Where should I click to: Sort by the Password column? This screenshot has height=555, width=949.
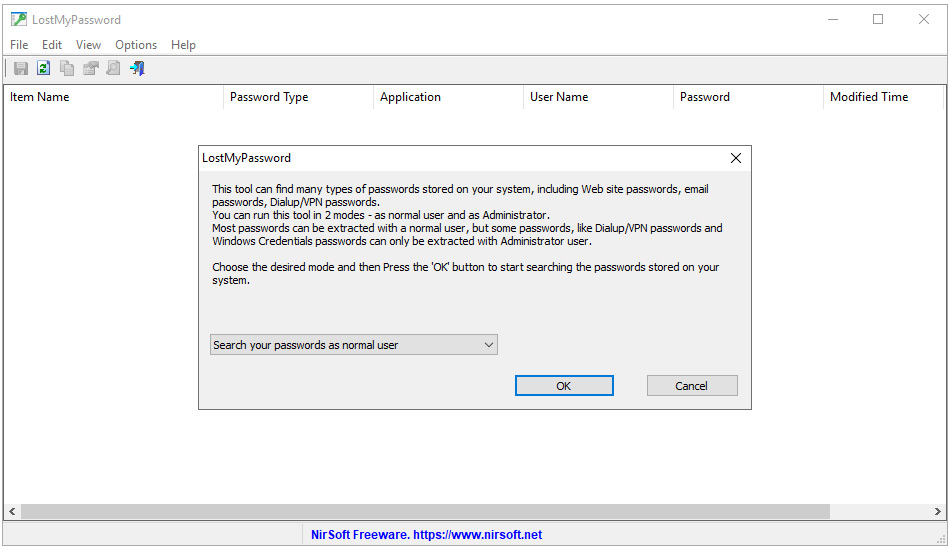[x=749, y=97]
